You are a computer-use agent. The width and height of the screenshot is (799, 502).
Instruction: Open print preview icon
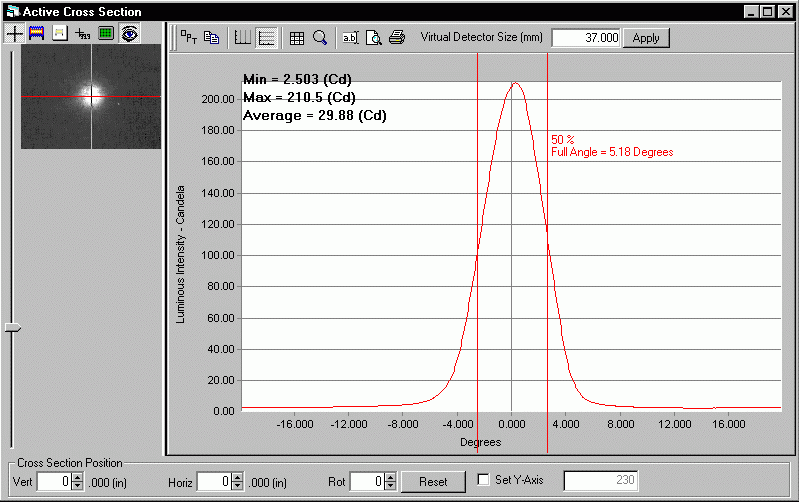[x=374, y=38]
